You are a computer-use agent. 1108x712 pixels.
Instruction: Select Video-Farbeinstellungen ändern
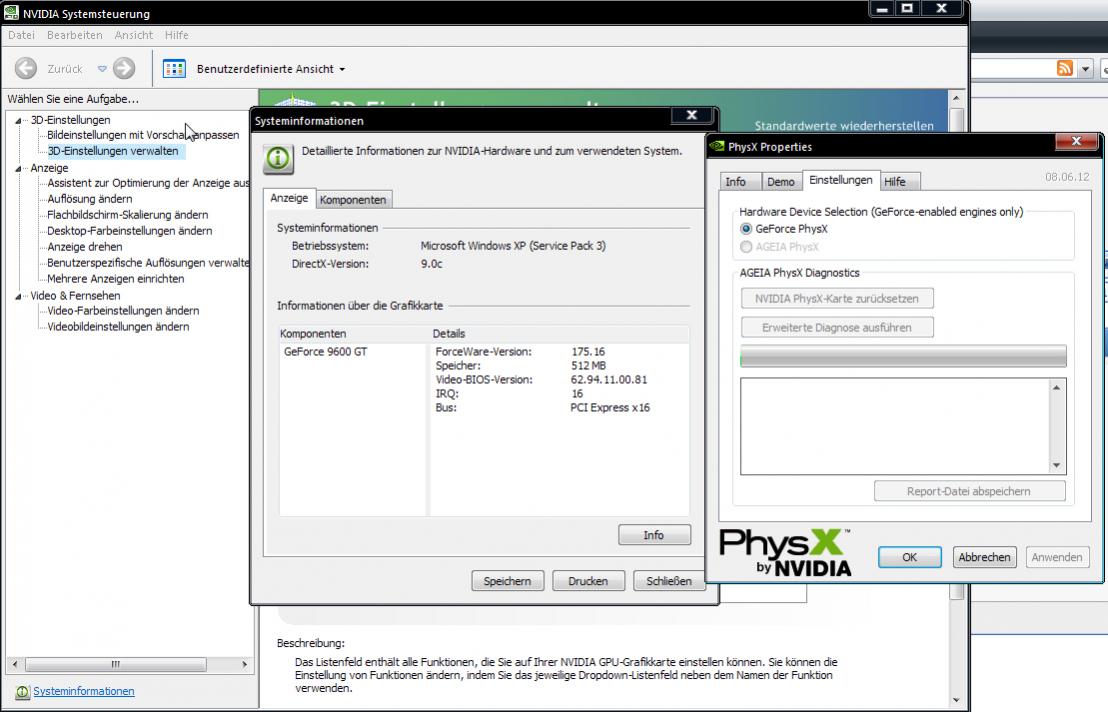(x=123, y=311)
